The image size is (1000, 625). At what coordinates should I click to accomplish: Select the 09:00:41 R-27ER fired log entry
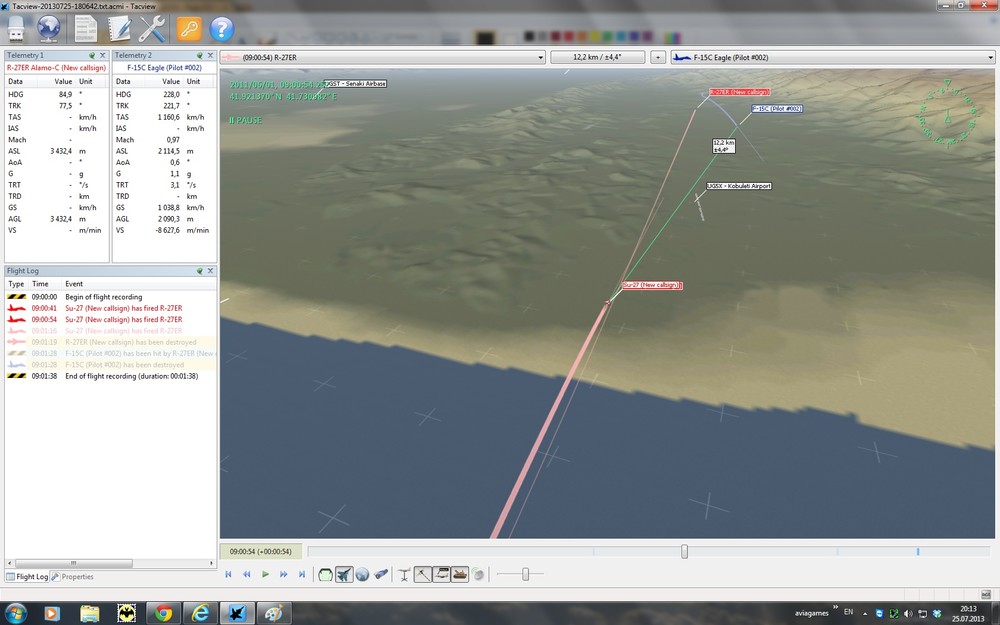pos(110,308)
